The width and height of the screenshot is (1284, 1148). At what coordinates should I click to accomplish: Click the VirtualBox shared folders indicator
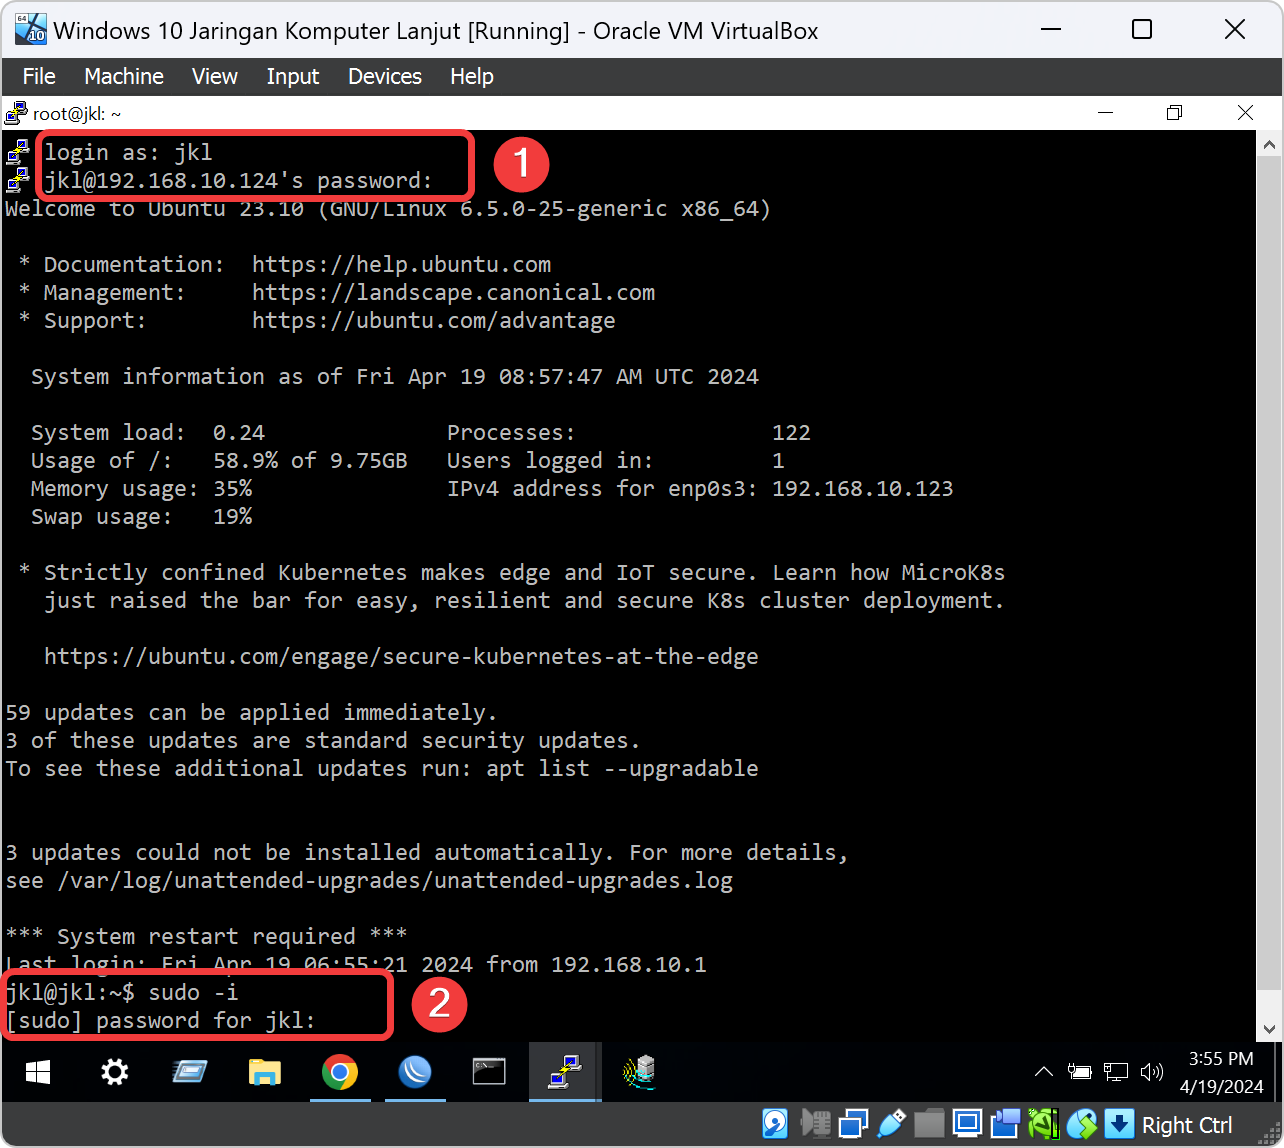(x=930, y=1125)
